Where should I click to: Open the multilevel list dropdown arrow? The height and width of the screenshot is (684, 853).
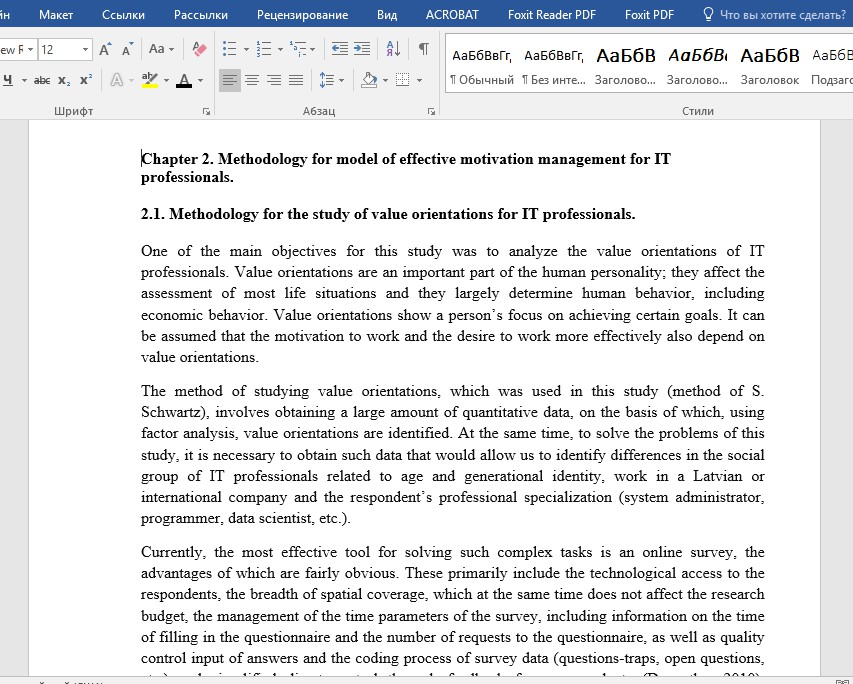point(312,50)
